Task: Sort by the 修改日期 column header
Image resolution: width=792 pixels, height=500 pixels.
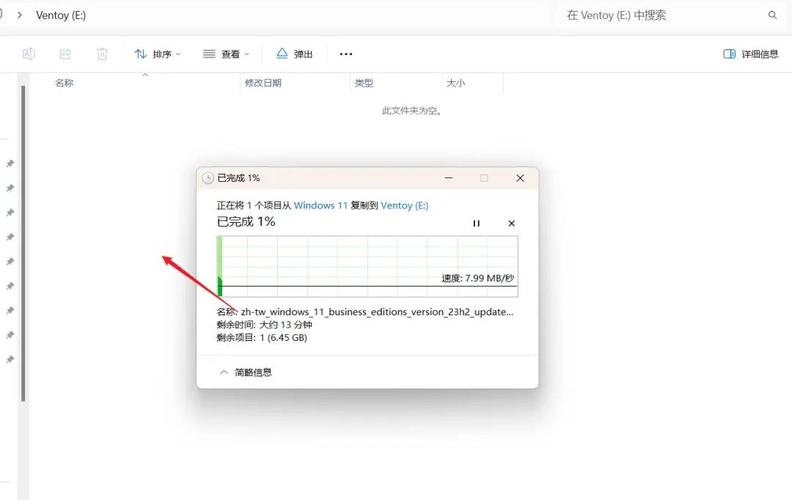Action: pos(263,83)
